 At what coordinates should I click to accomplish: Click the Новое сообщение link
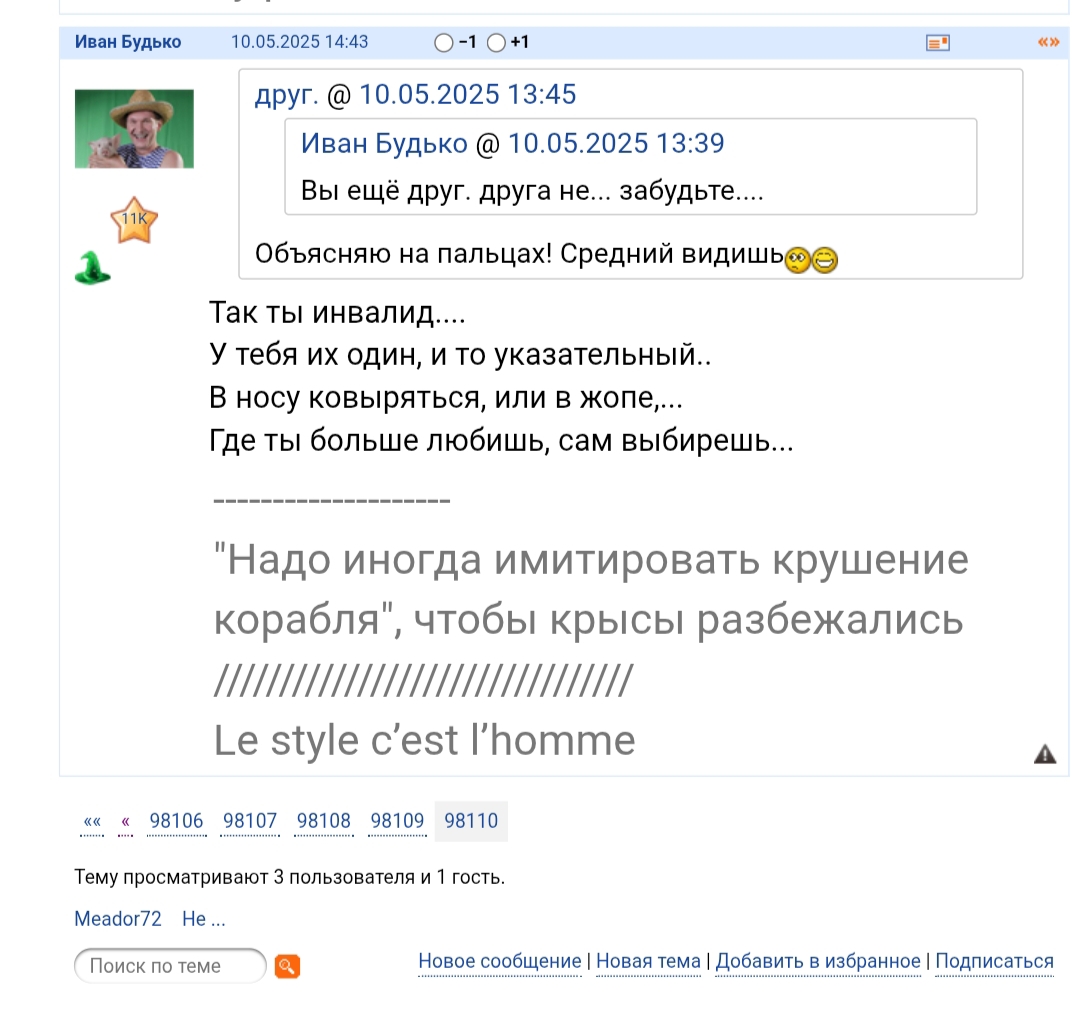click(500, 961)
